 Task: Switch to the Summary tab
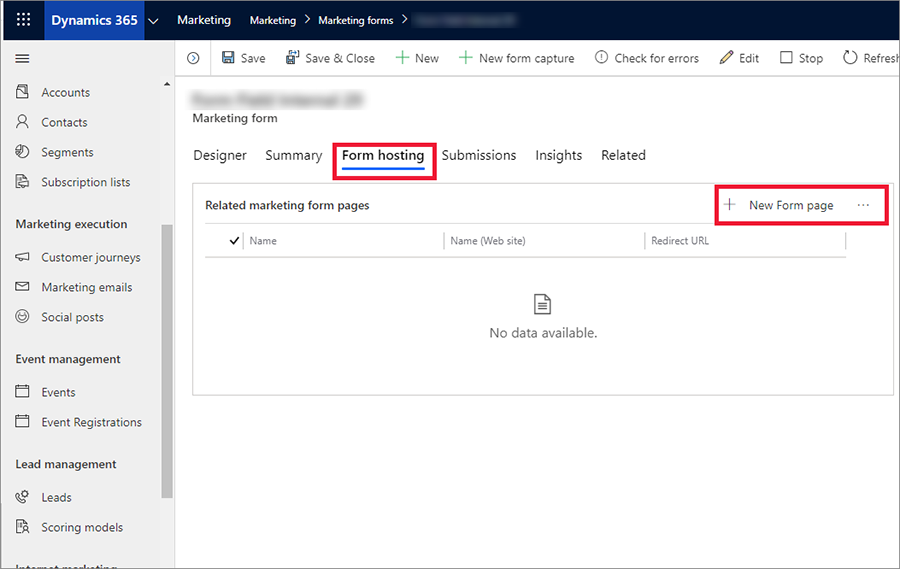293,155
